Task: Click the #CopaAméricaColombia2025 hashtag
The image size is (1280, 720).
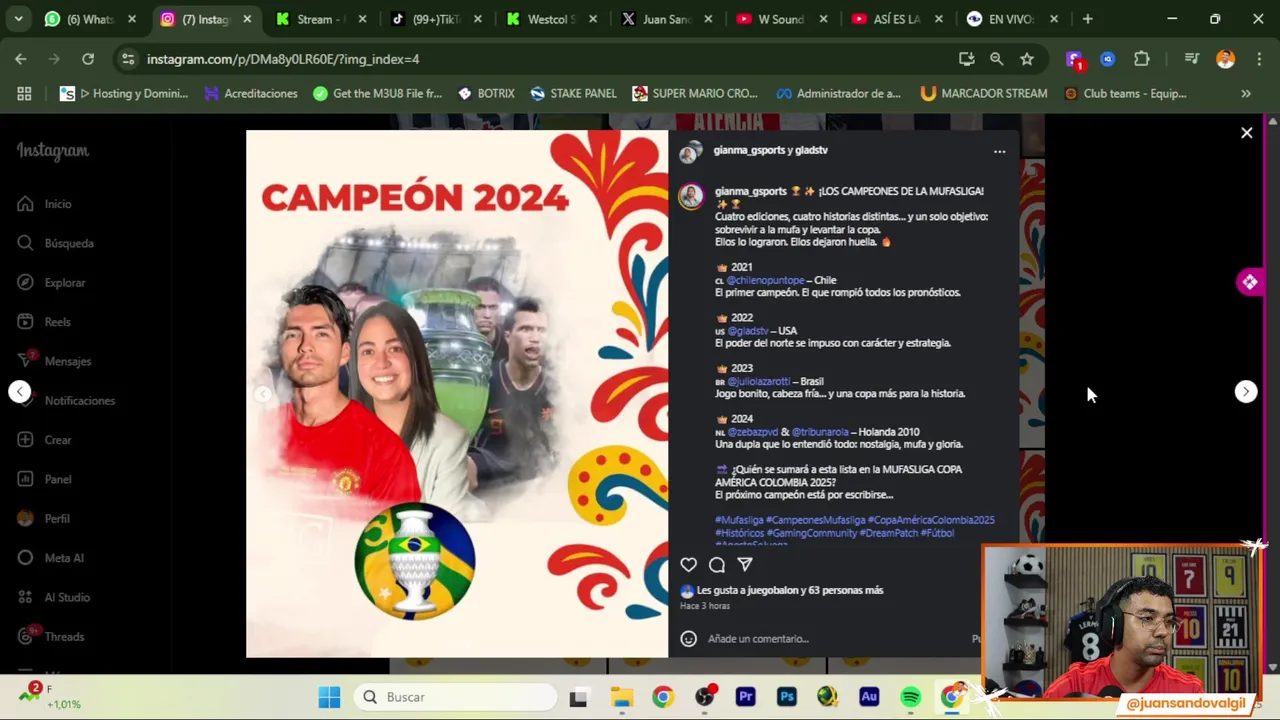Action: click(x=931, y=520)
